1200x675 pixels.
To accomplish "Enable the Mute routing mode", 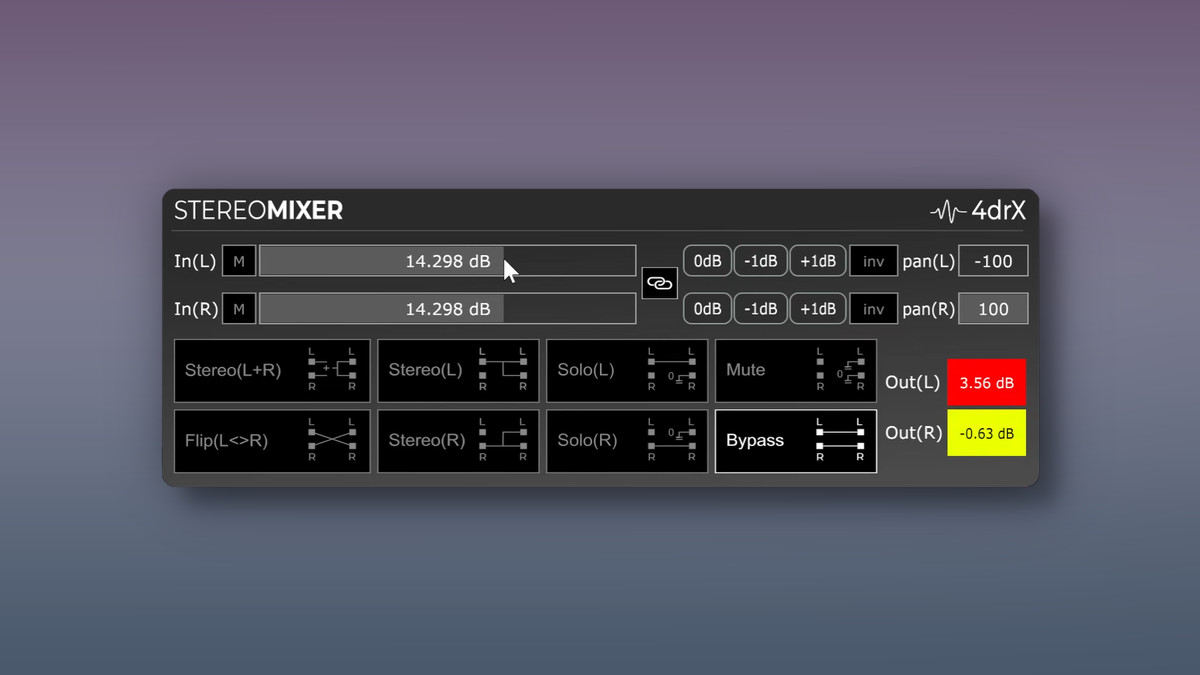I will point(796,370).
